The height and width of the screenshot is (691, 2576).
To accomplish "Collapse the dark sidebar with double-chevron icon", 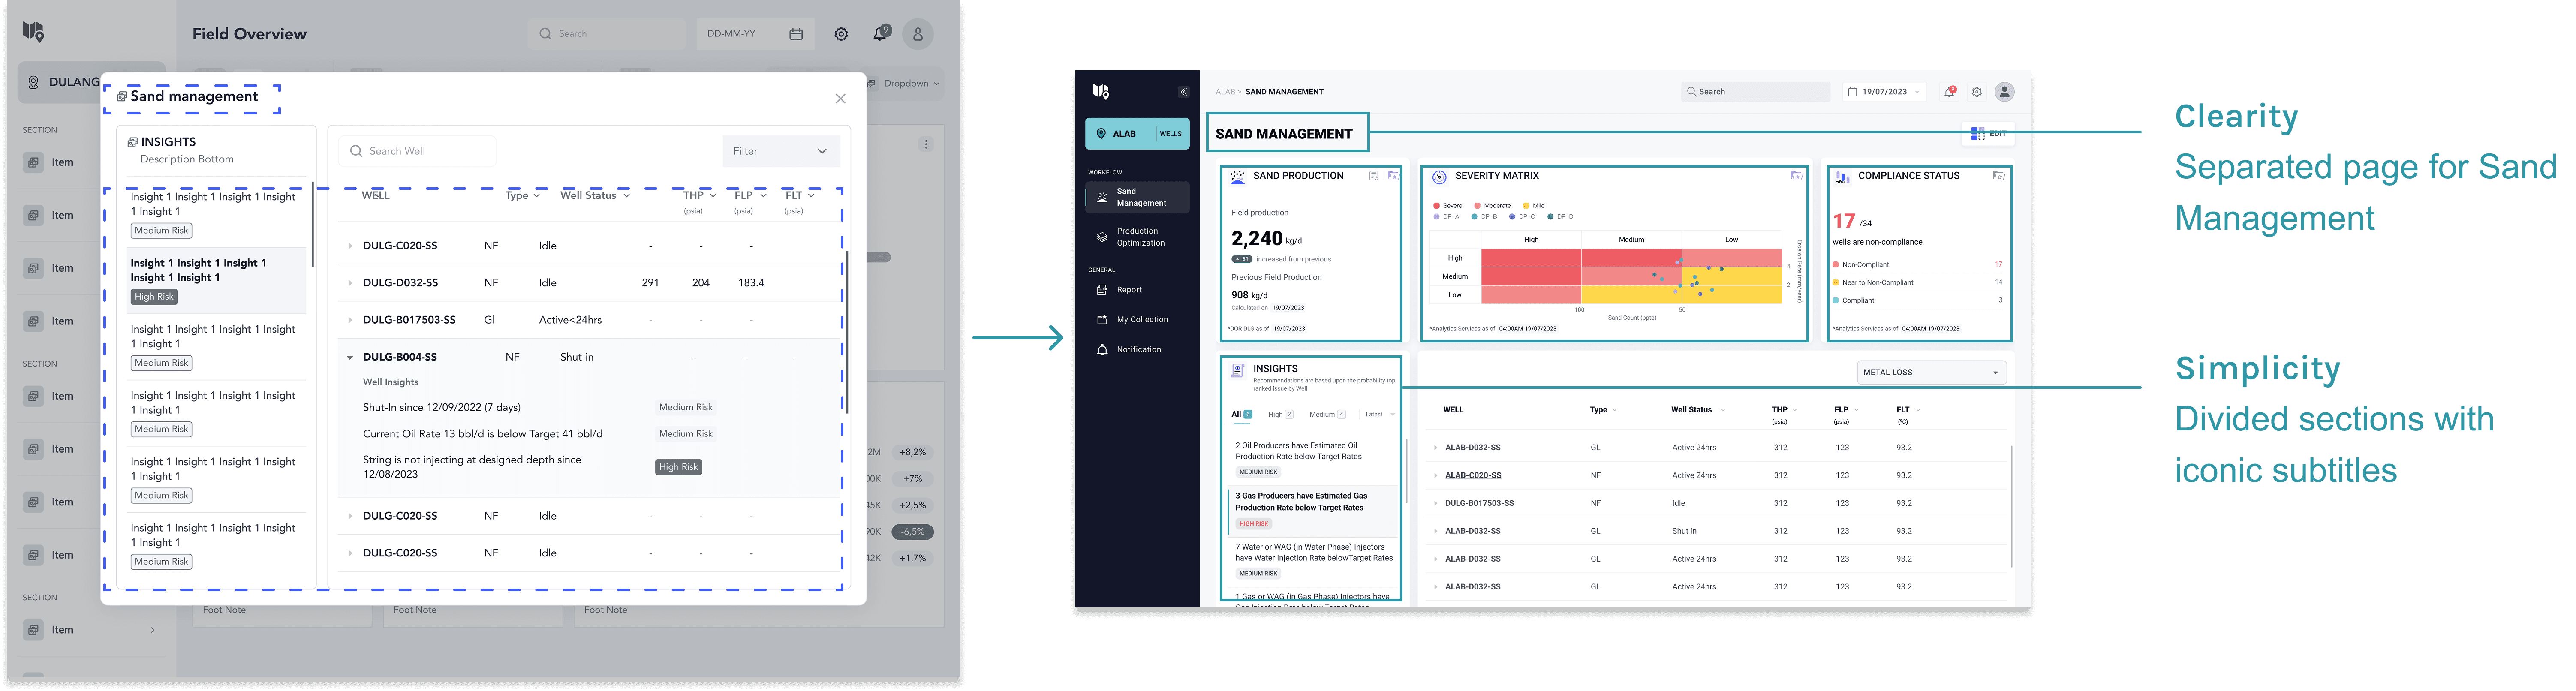I will click(1183, 92).
